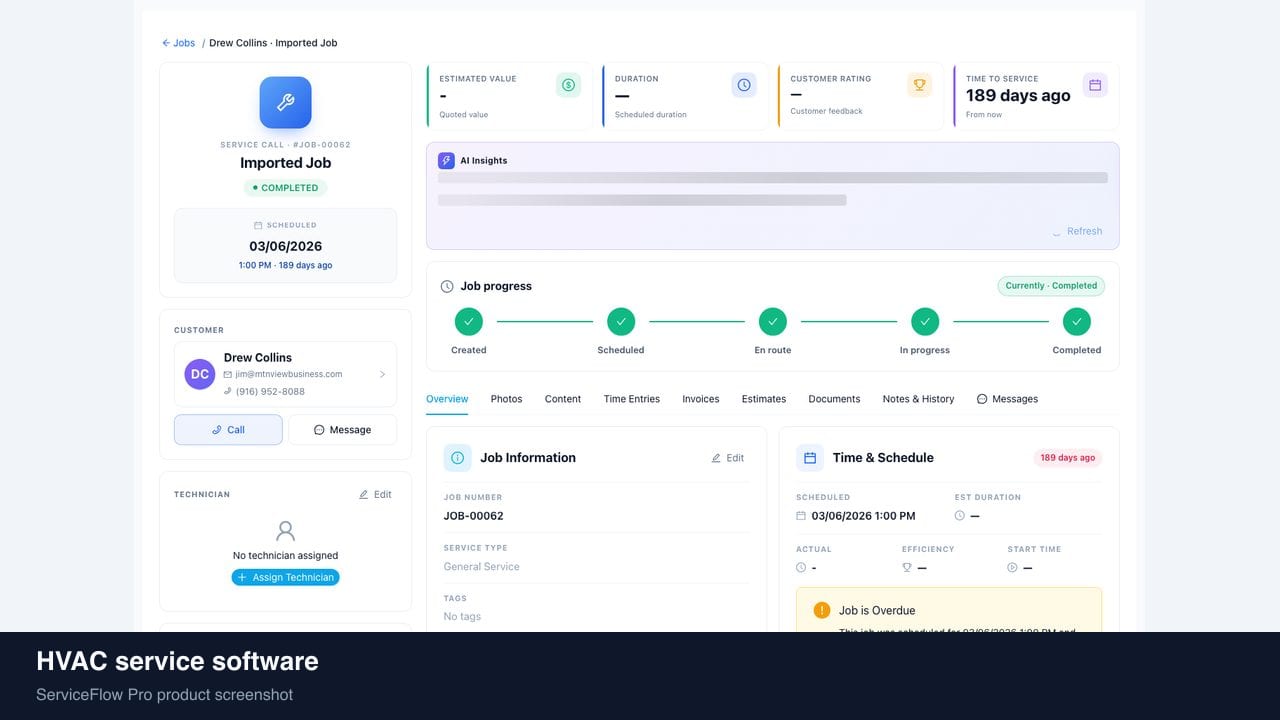Edit the Job Information card

[728, 458]
